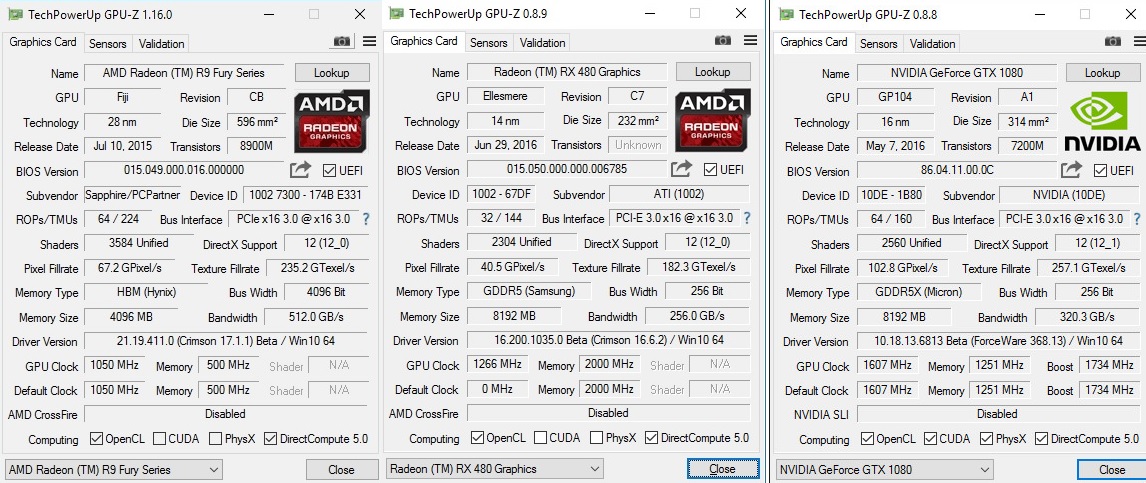This screenshot has width=1146, height=483.
Task: Click AMD Radeon logo in GPU-Z 1.16.0 window
Action: 333,121
